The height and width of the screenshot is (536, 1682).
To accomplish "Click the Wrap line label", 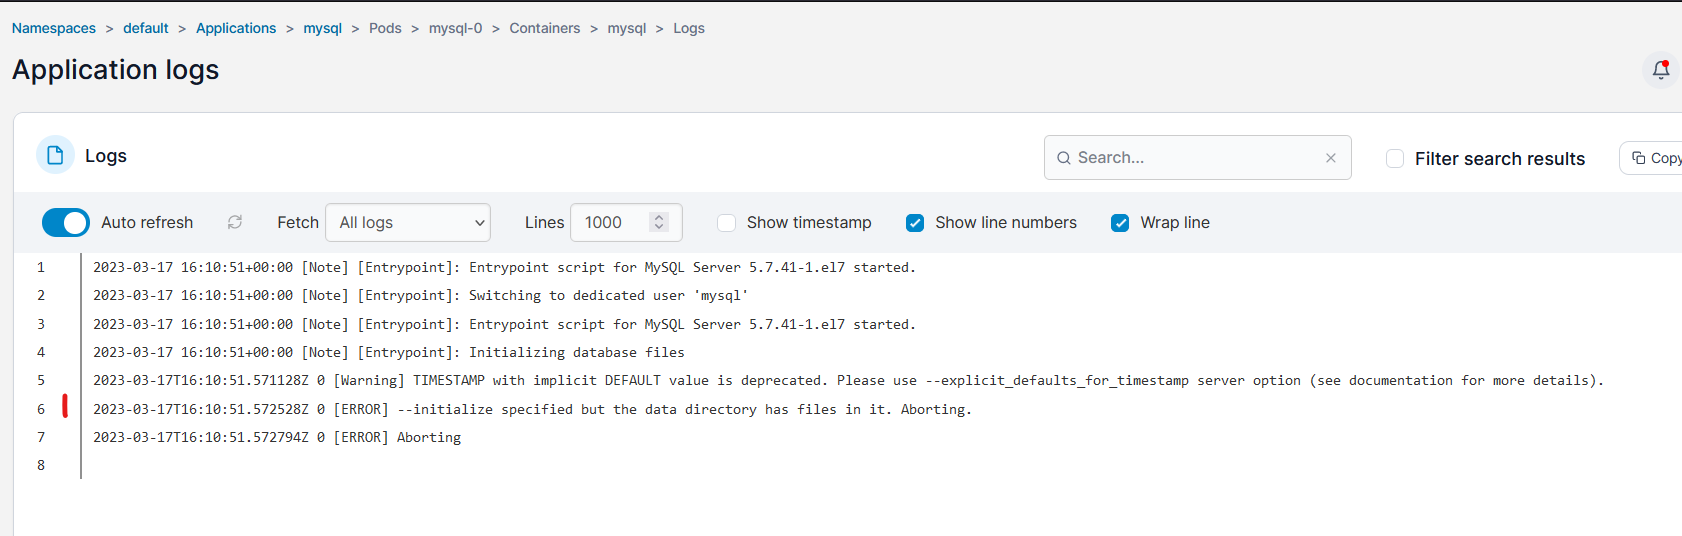I will click(x=1175, y=222).
